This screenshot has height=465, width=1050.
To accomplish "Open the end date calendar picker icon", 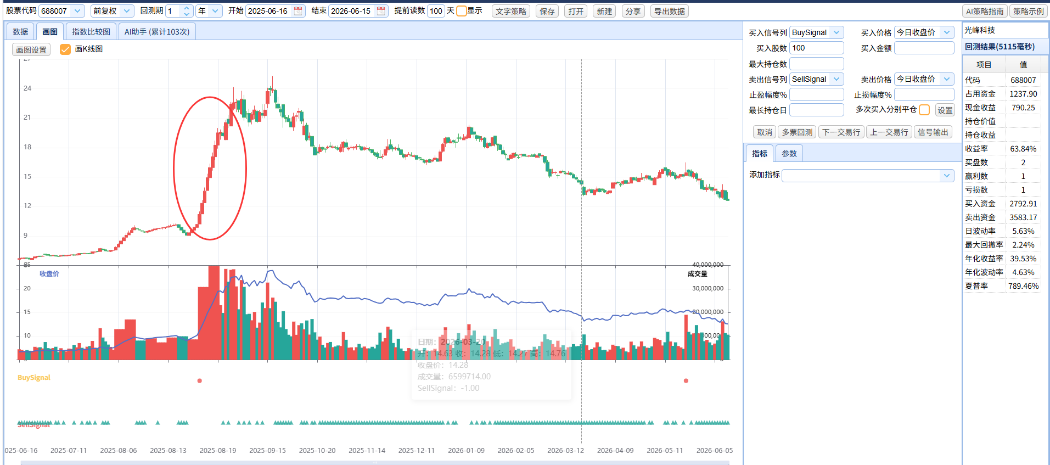I will pos(381,11).
